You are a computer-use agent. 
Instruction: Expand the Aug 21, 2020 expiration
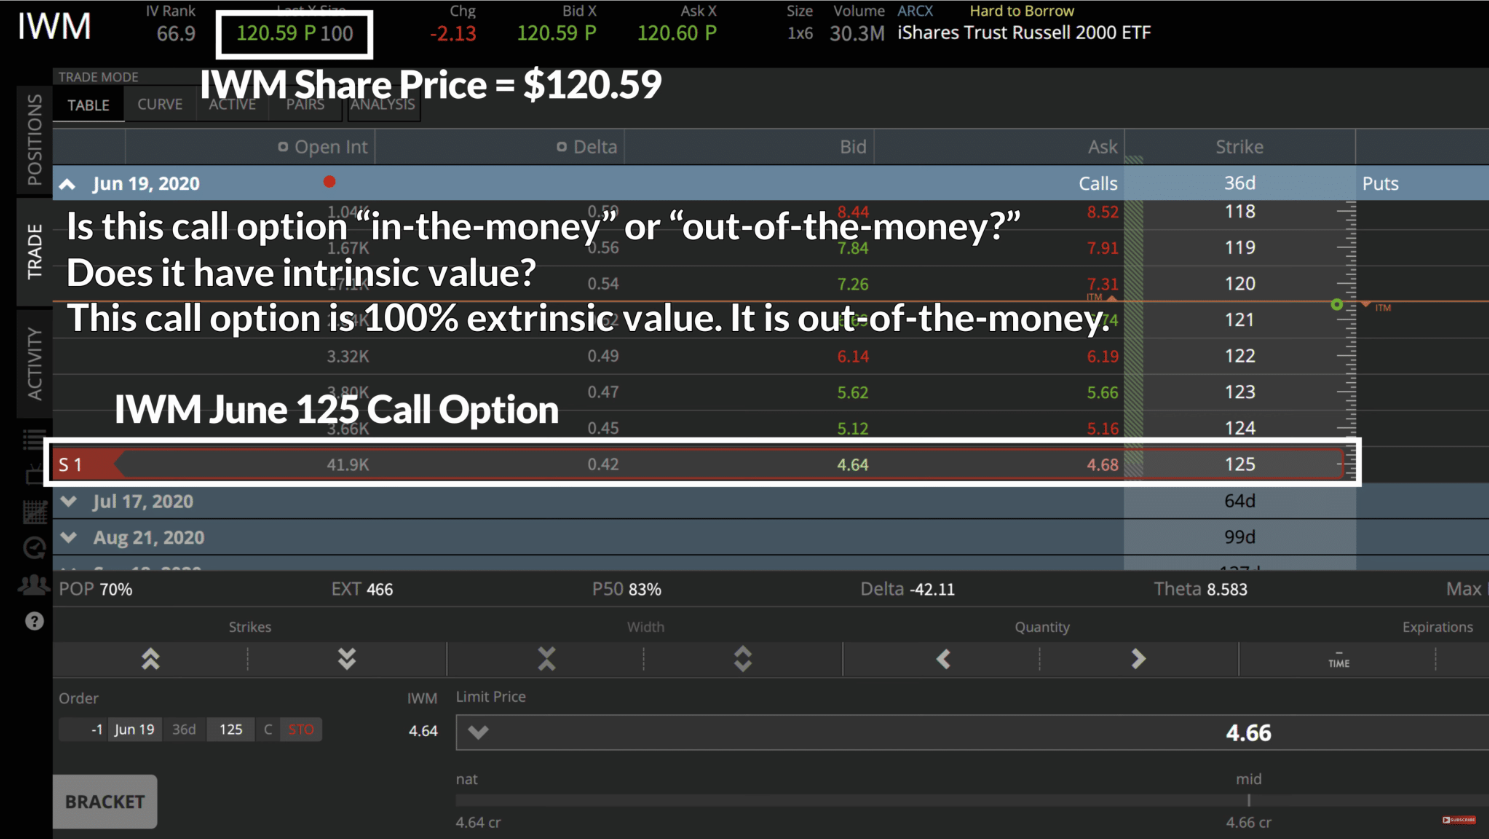(68, 537)
